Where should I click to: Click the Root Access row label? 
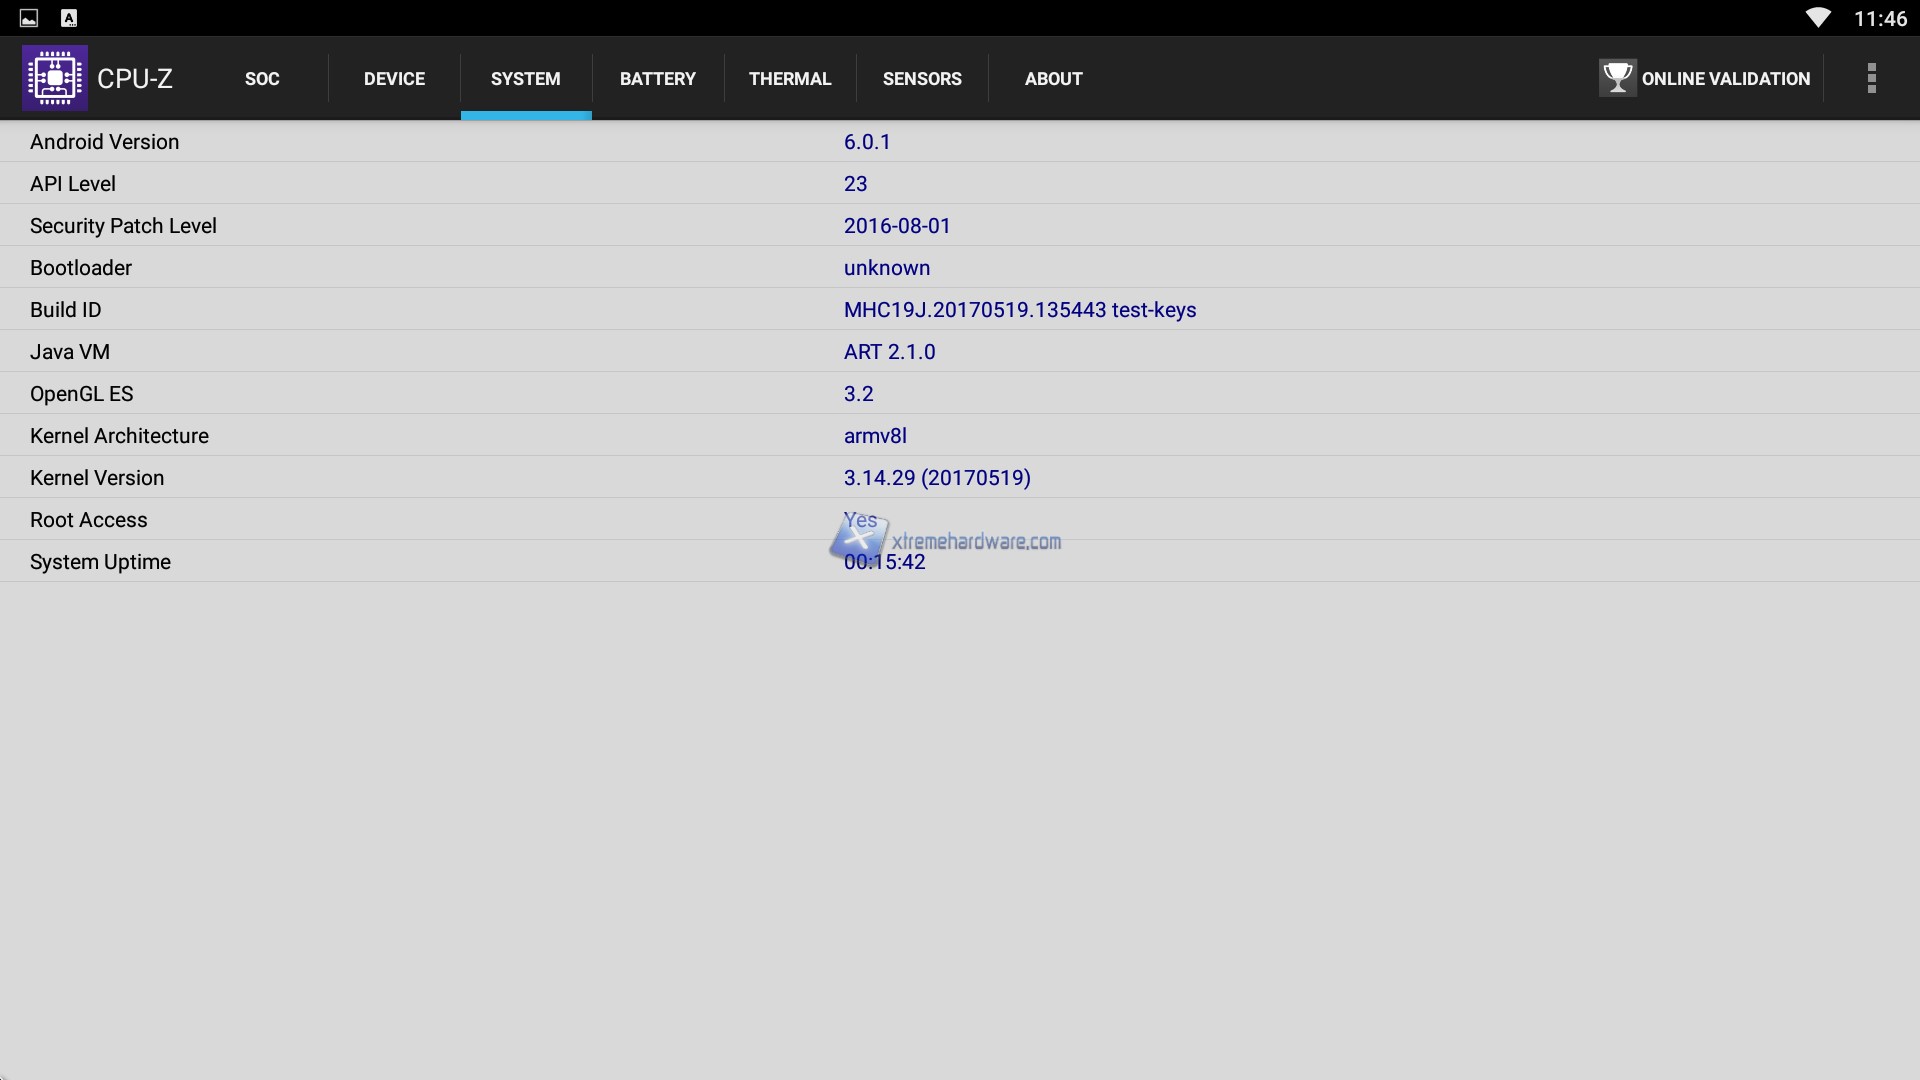(88, 520)
